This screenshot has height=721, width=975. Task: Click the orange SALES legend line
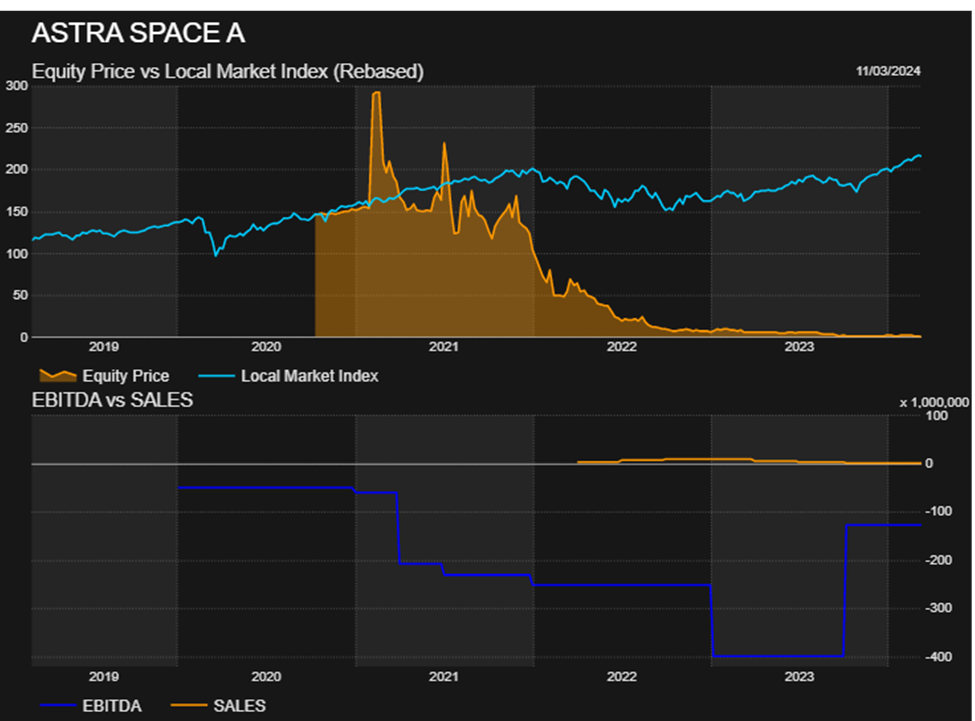[x=188, y=705]
